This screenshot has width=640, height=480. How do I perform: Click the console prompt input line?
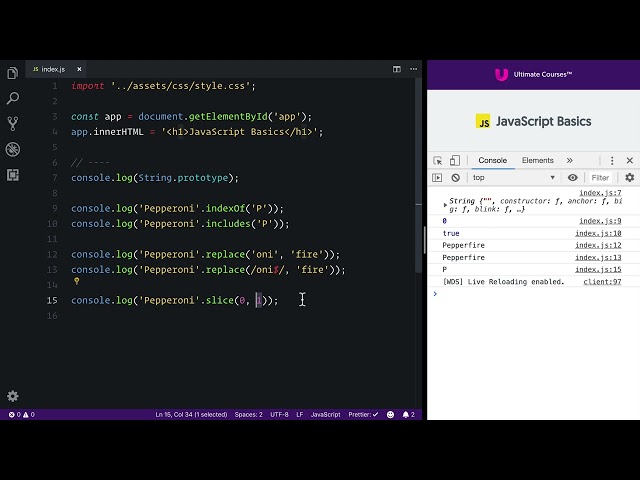(535, 293)
